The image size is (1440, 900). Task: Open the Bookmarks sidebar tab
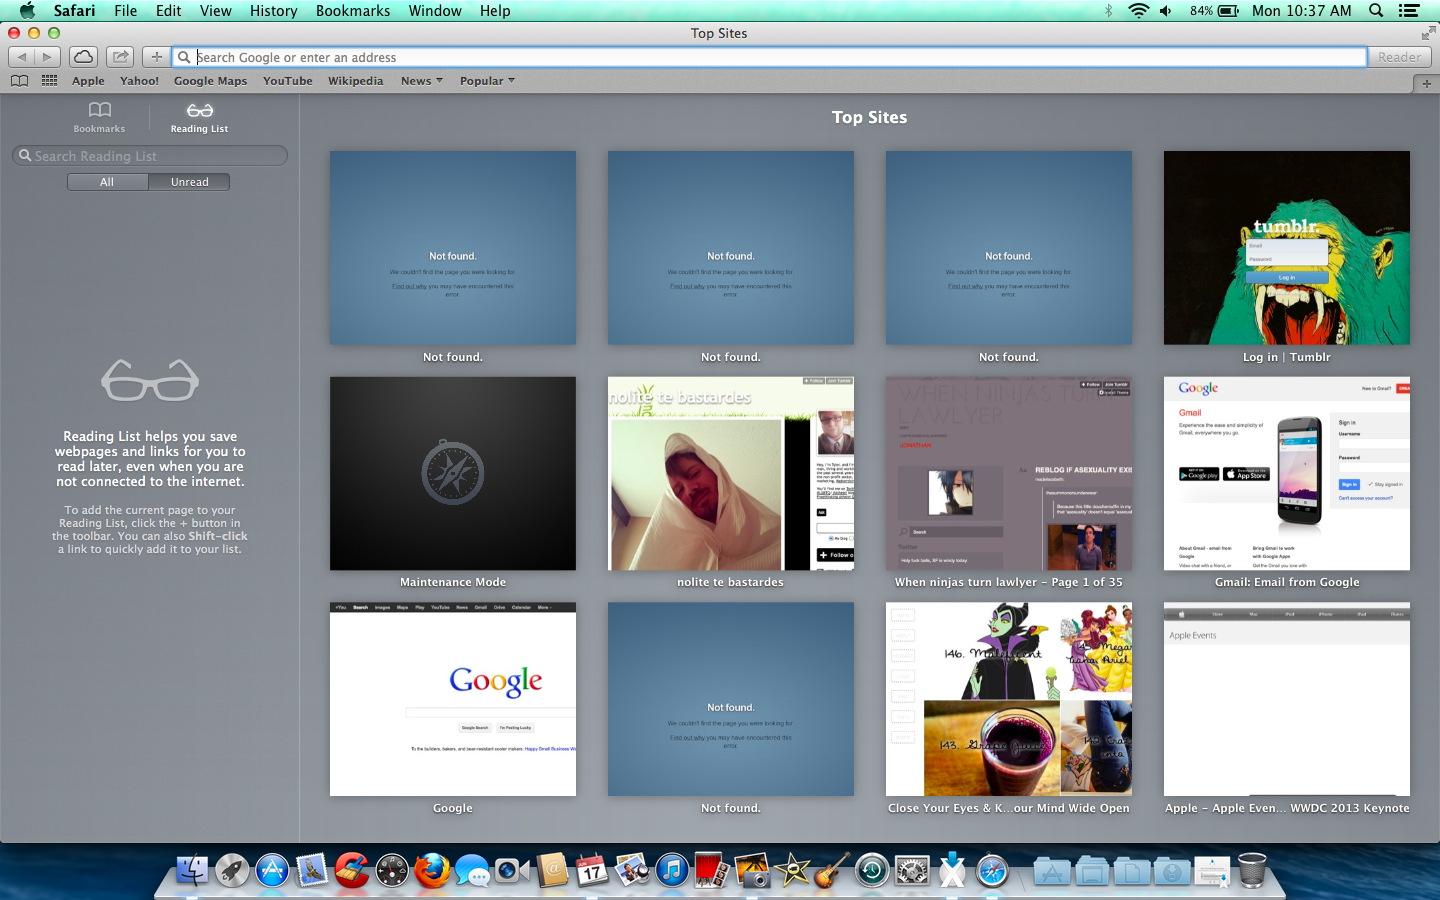coord(99,116)
